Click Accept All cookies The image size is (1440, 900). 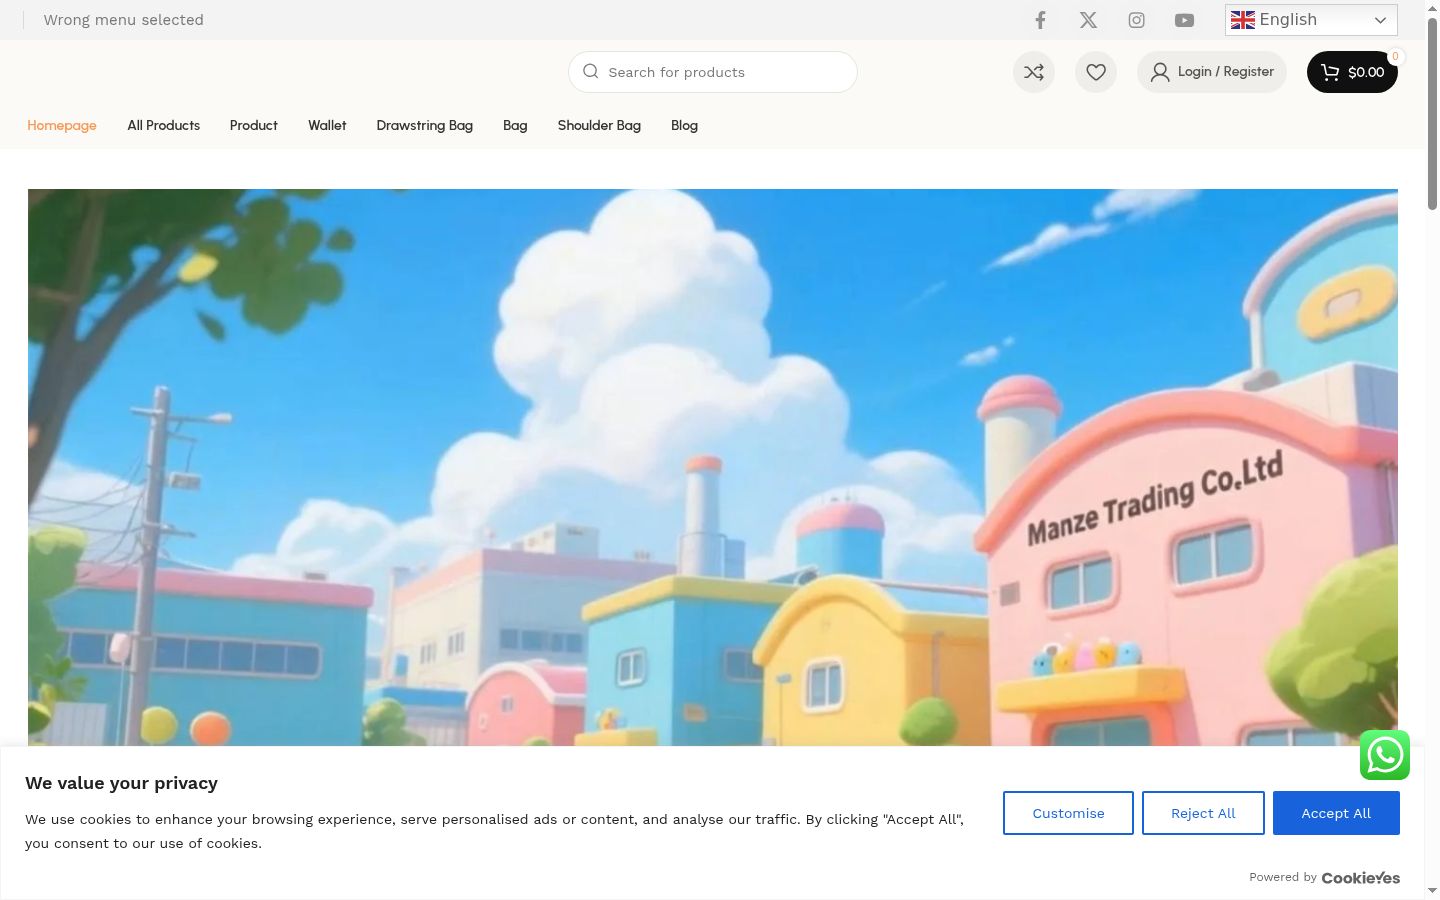click(1336, 813)
